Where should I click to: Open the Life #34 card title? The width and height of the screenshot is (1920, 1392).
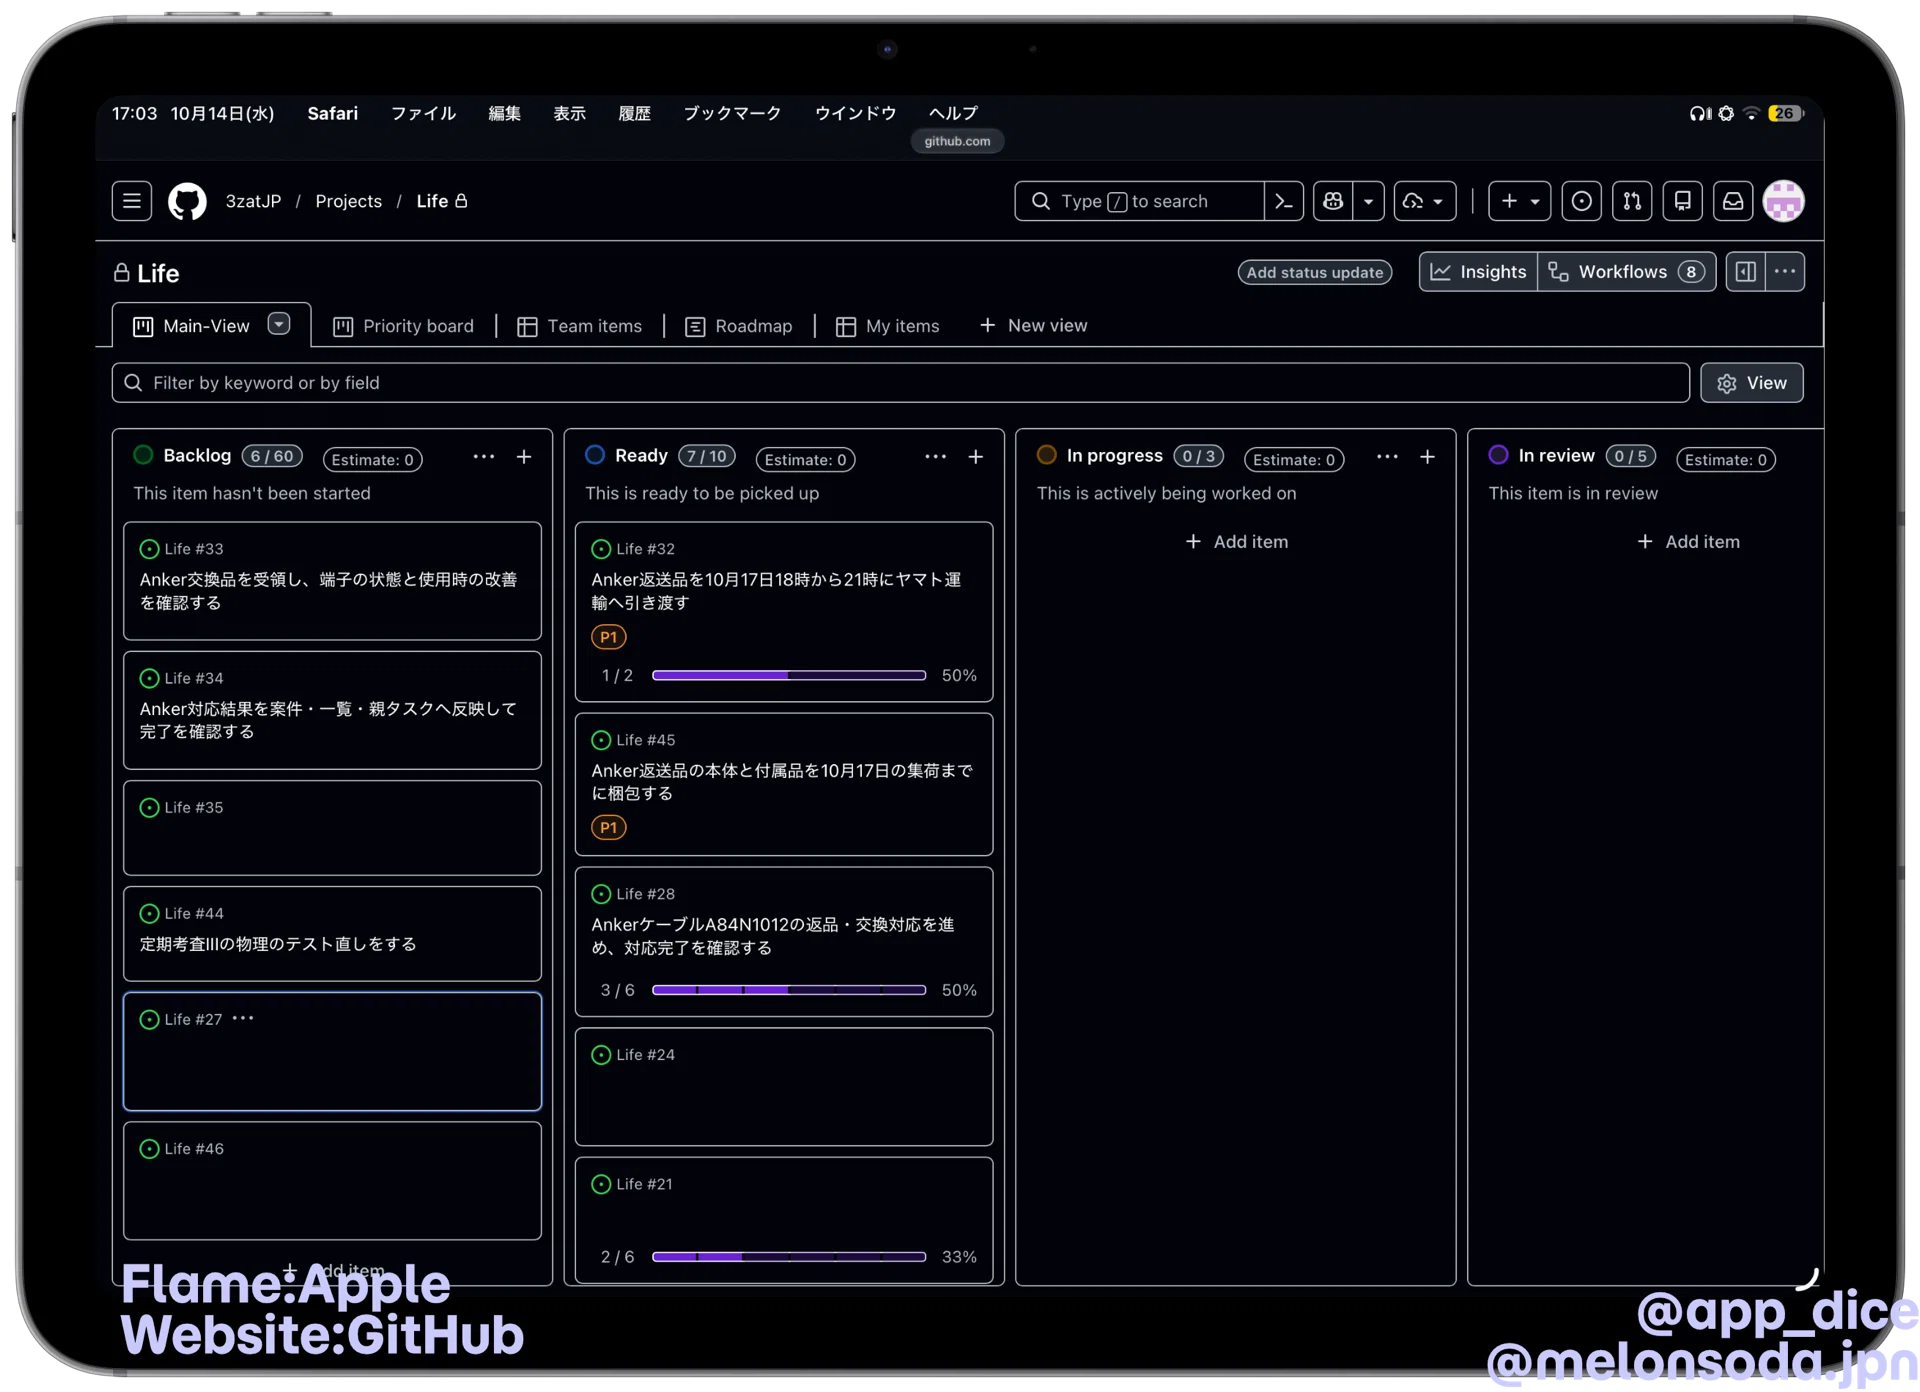pos(328,720)
